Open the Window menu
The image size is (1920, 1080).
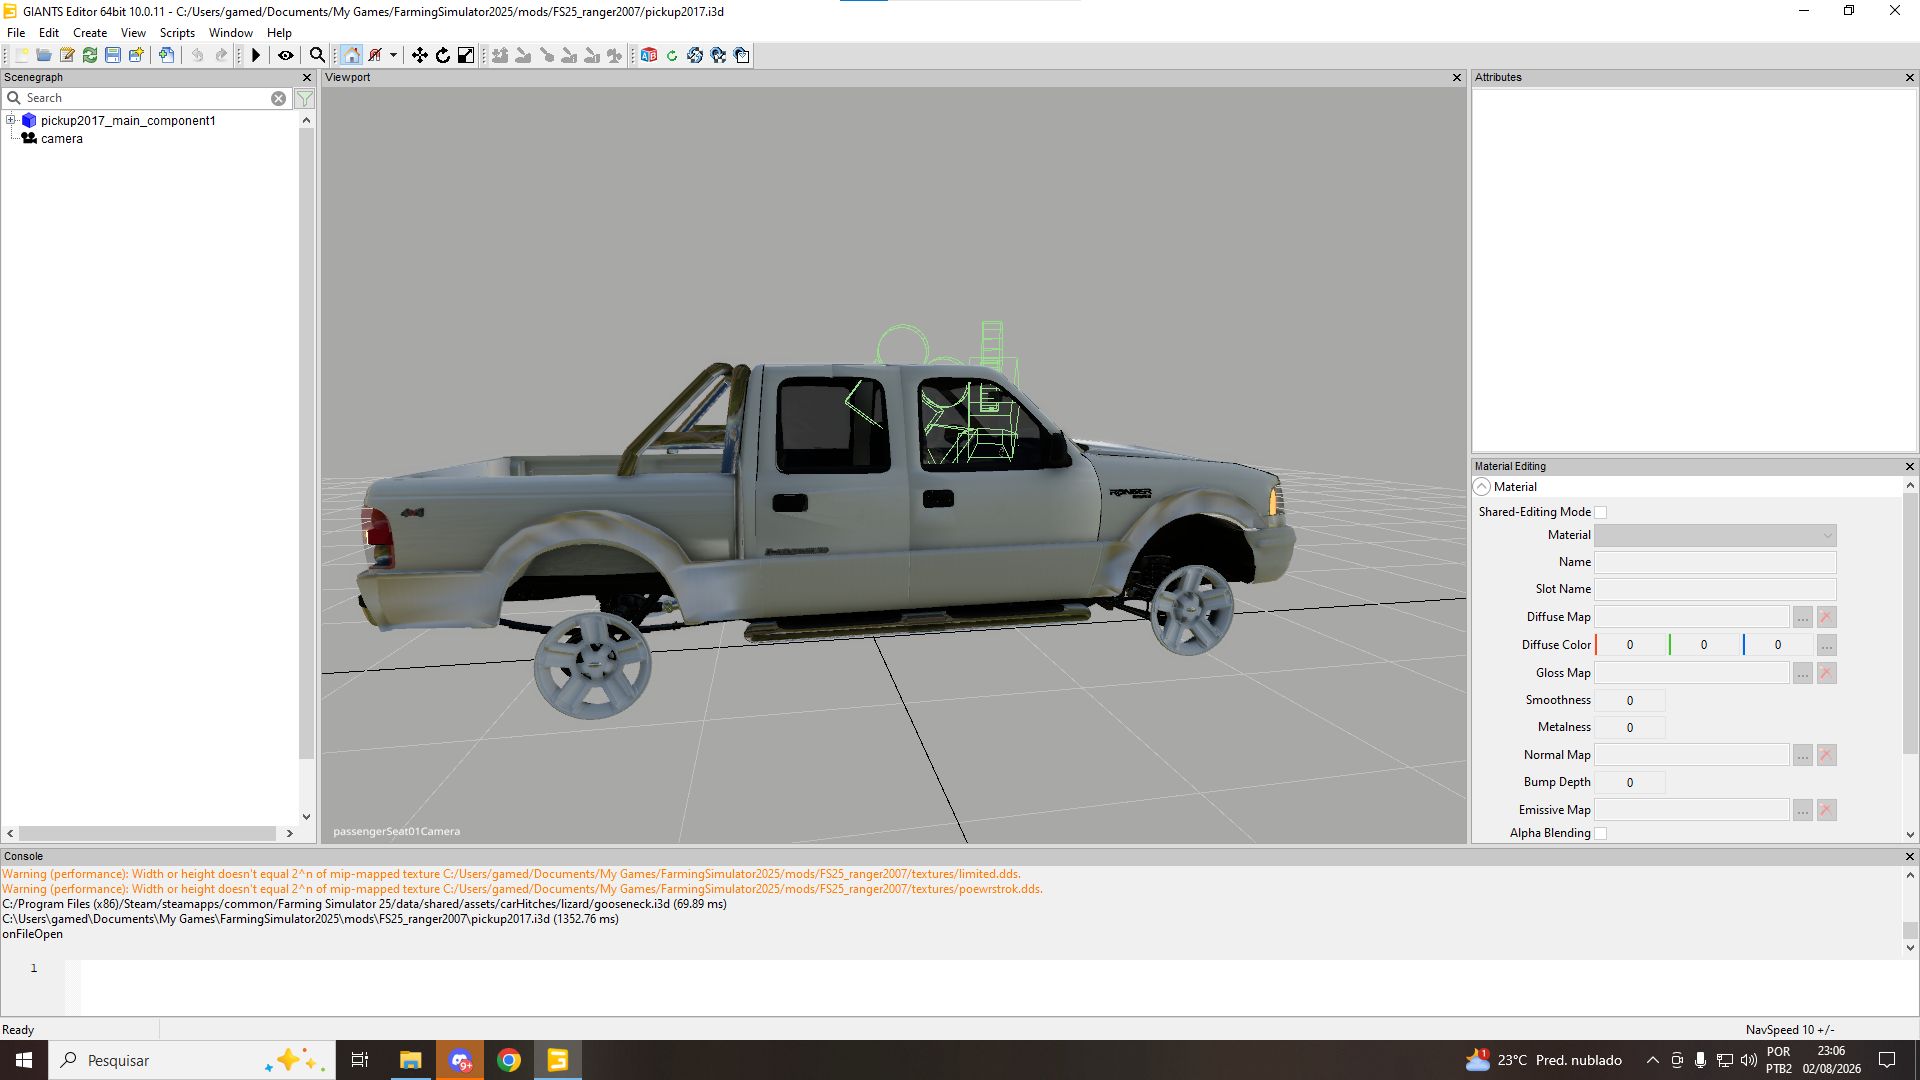[231, 33]
